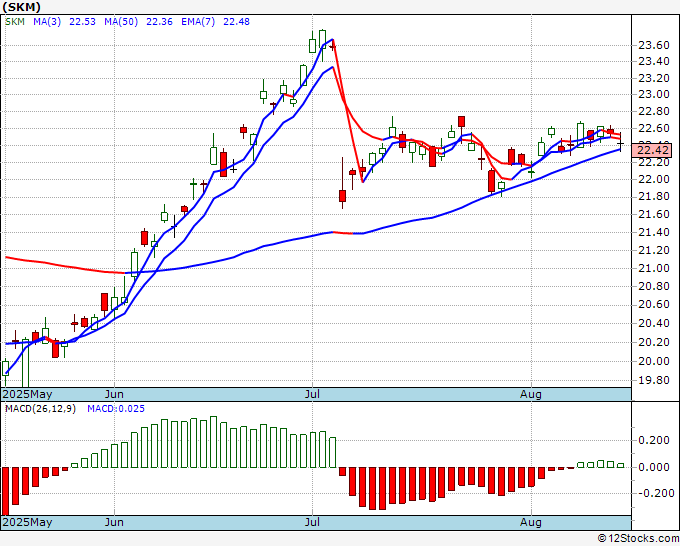Click the 0.000 MACD axis label

[654, 467]
